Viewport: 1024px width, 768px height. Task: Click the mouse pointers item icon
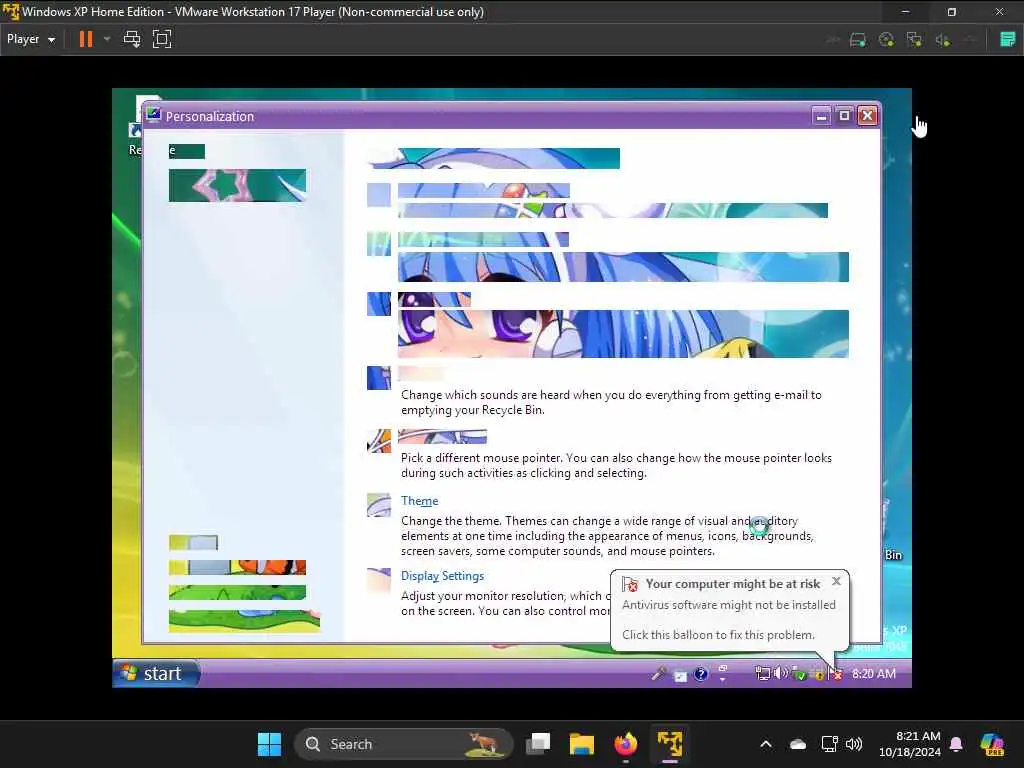[x=379, y=441]
